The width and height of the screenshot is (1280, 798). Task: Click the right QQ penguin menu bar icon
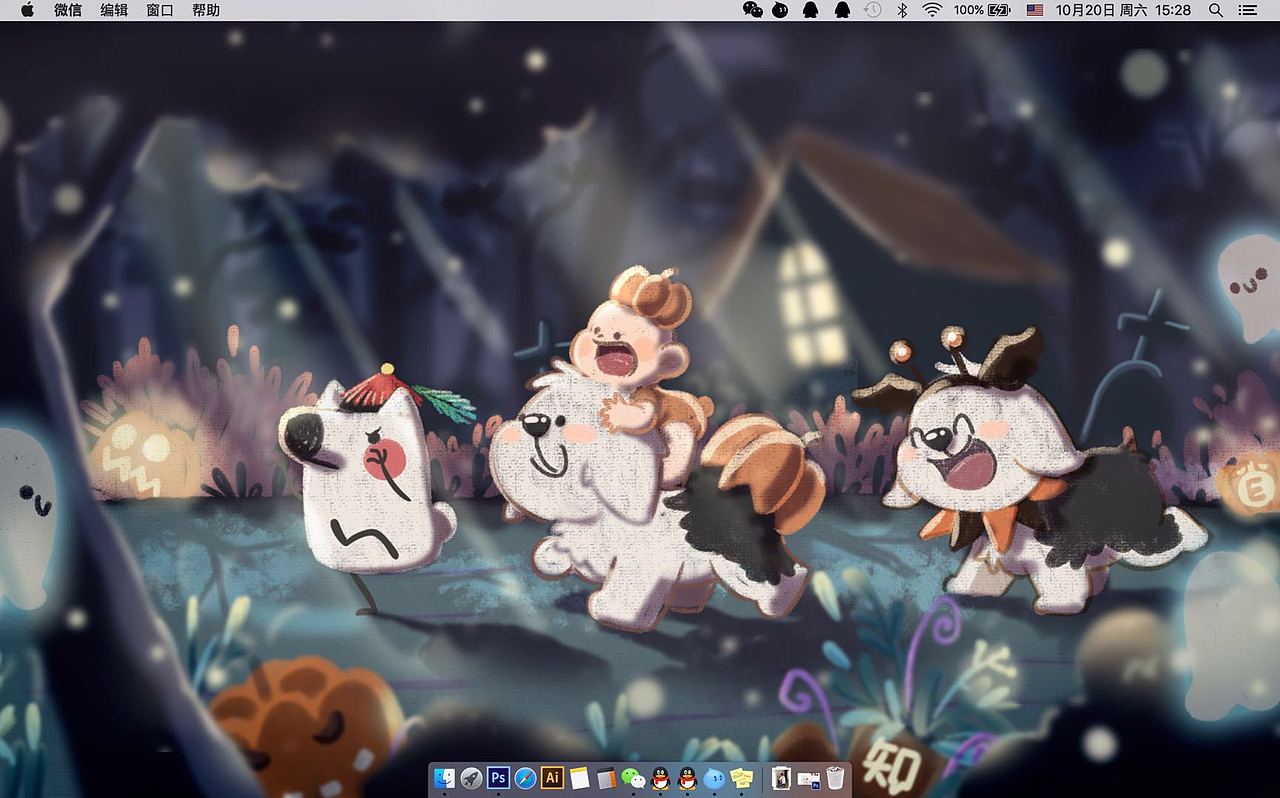[842, 10]
